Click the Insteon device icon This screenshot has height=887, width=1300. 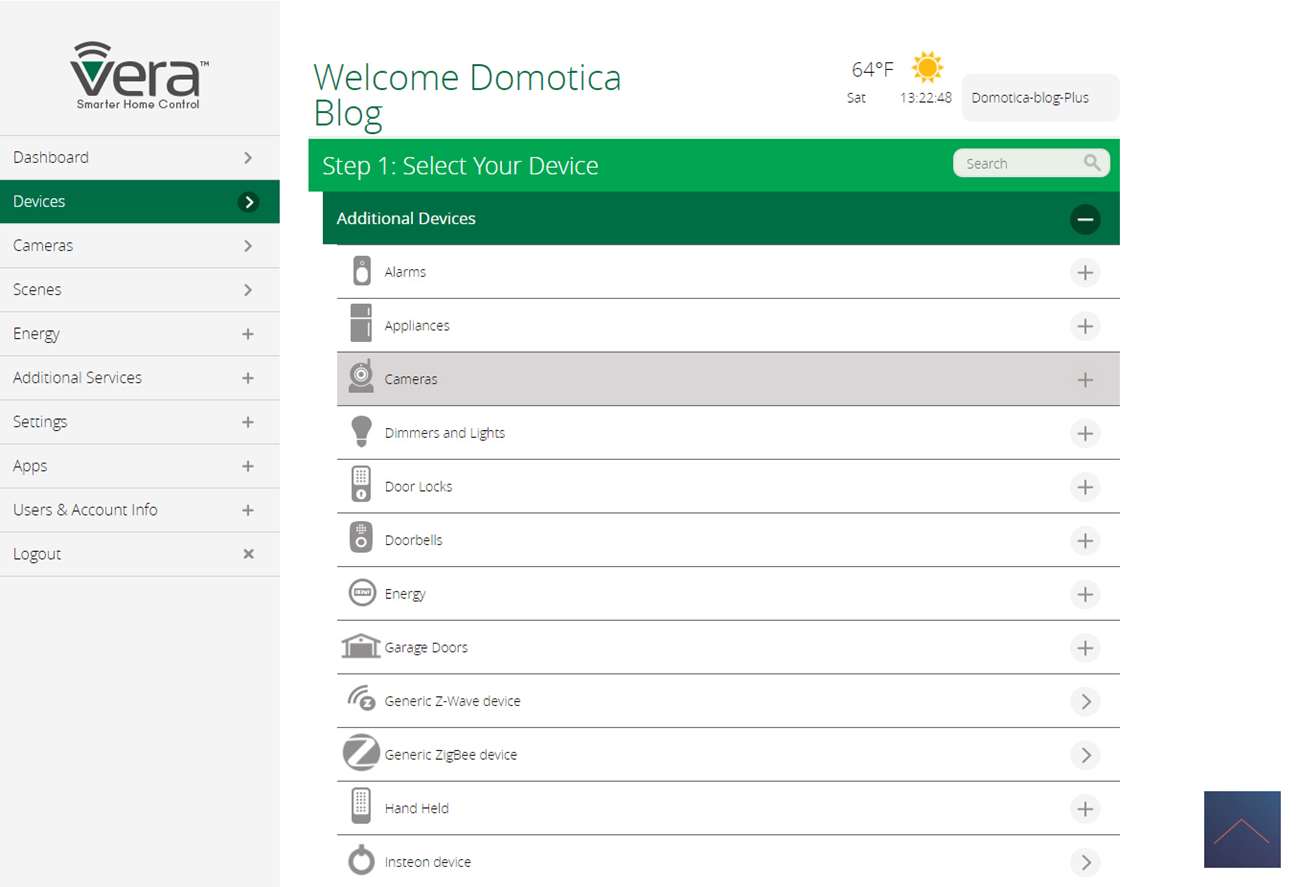point(361,861)
